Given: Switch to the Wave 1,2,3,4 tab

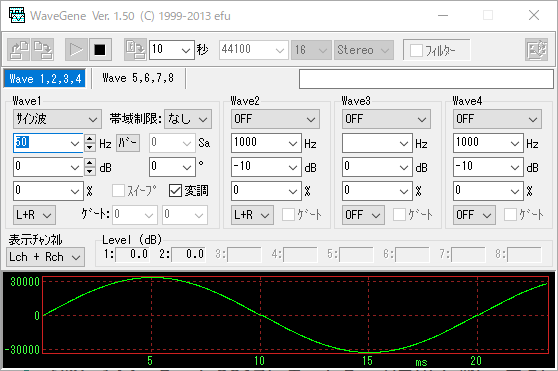Looking at the screenshot, I should [x=45, y=78].
